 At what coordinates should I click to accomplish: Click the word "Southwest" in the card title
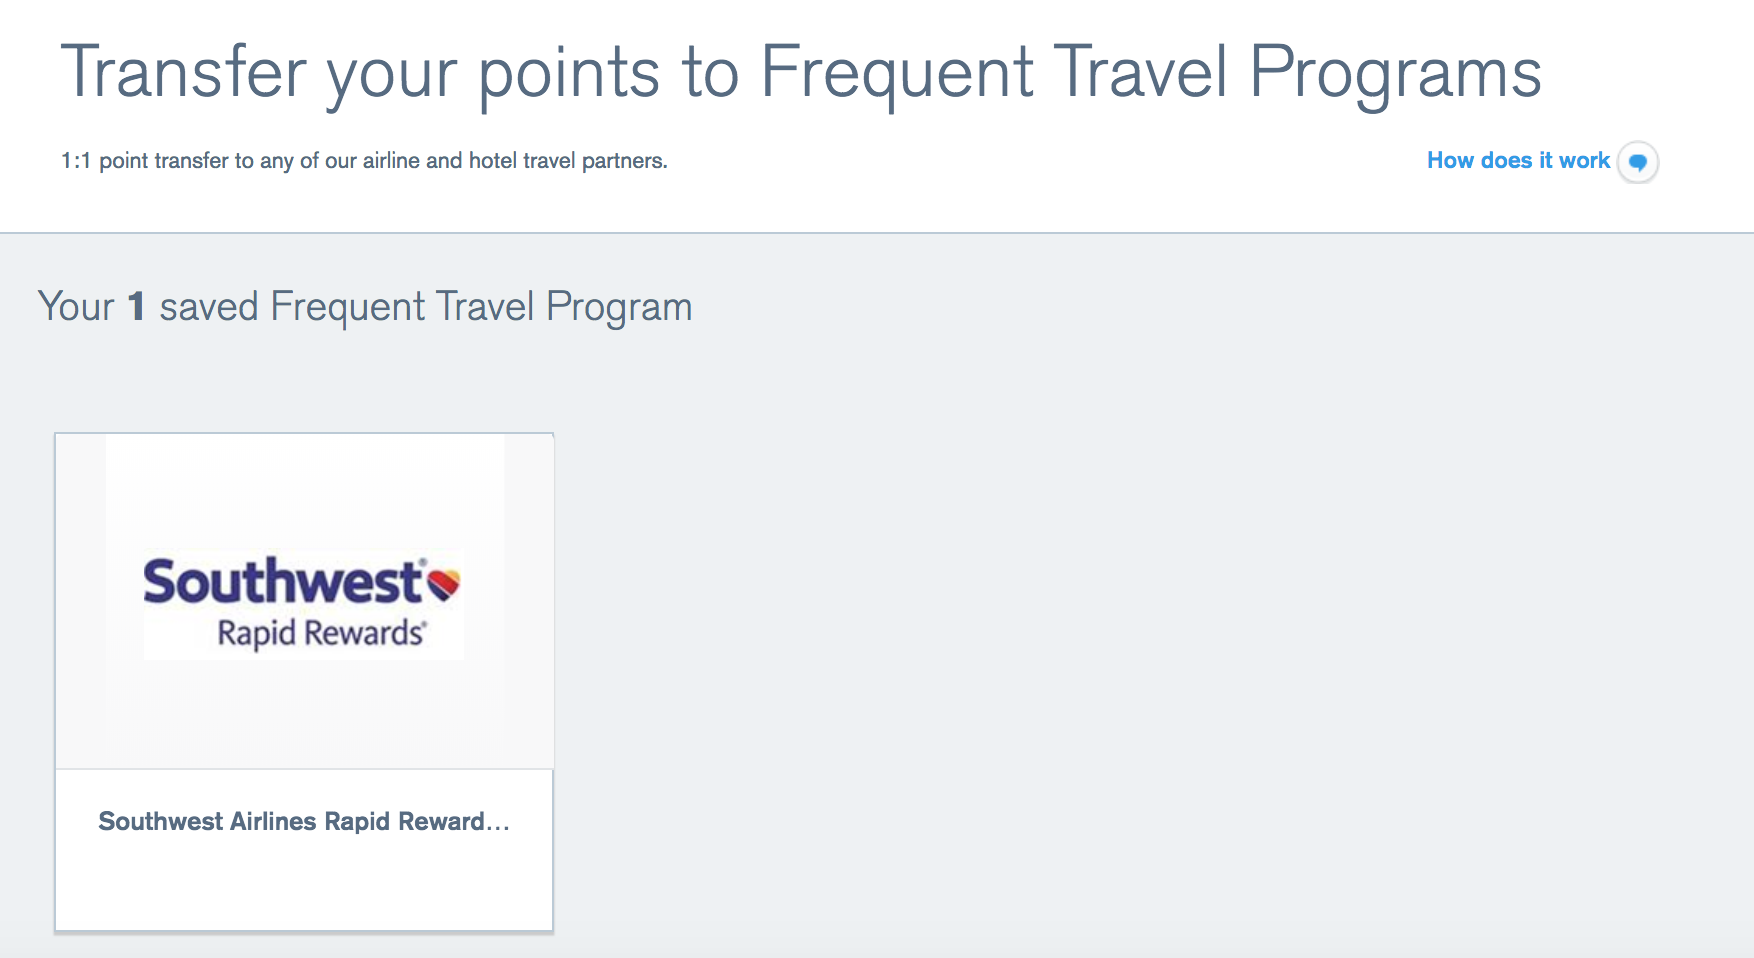pyautogui.click(x=160, y=821)
